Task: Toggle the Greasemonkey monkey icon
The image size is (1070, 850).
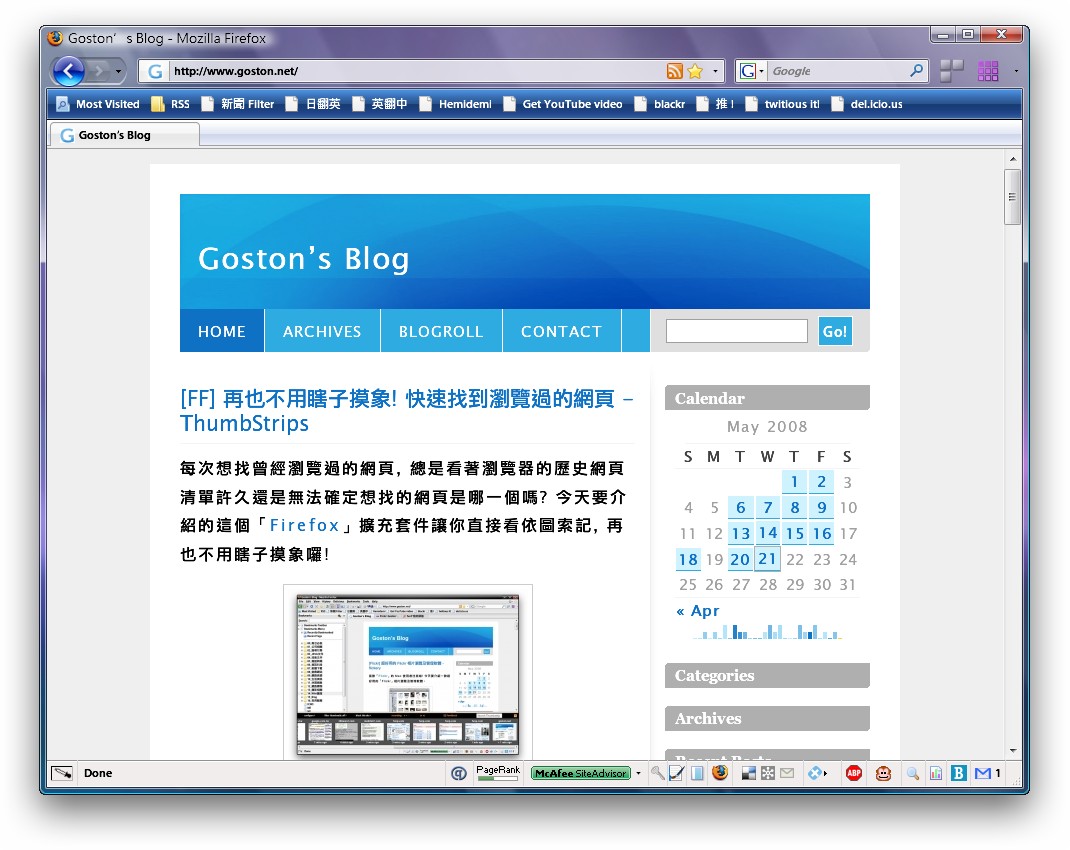Action: coord(883,773)
